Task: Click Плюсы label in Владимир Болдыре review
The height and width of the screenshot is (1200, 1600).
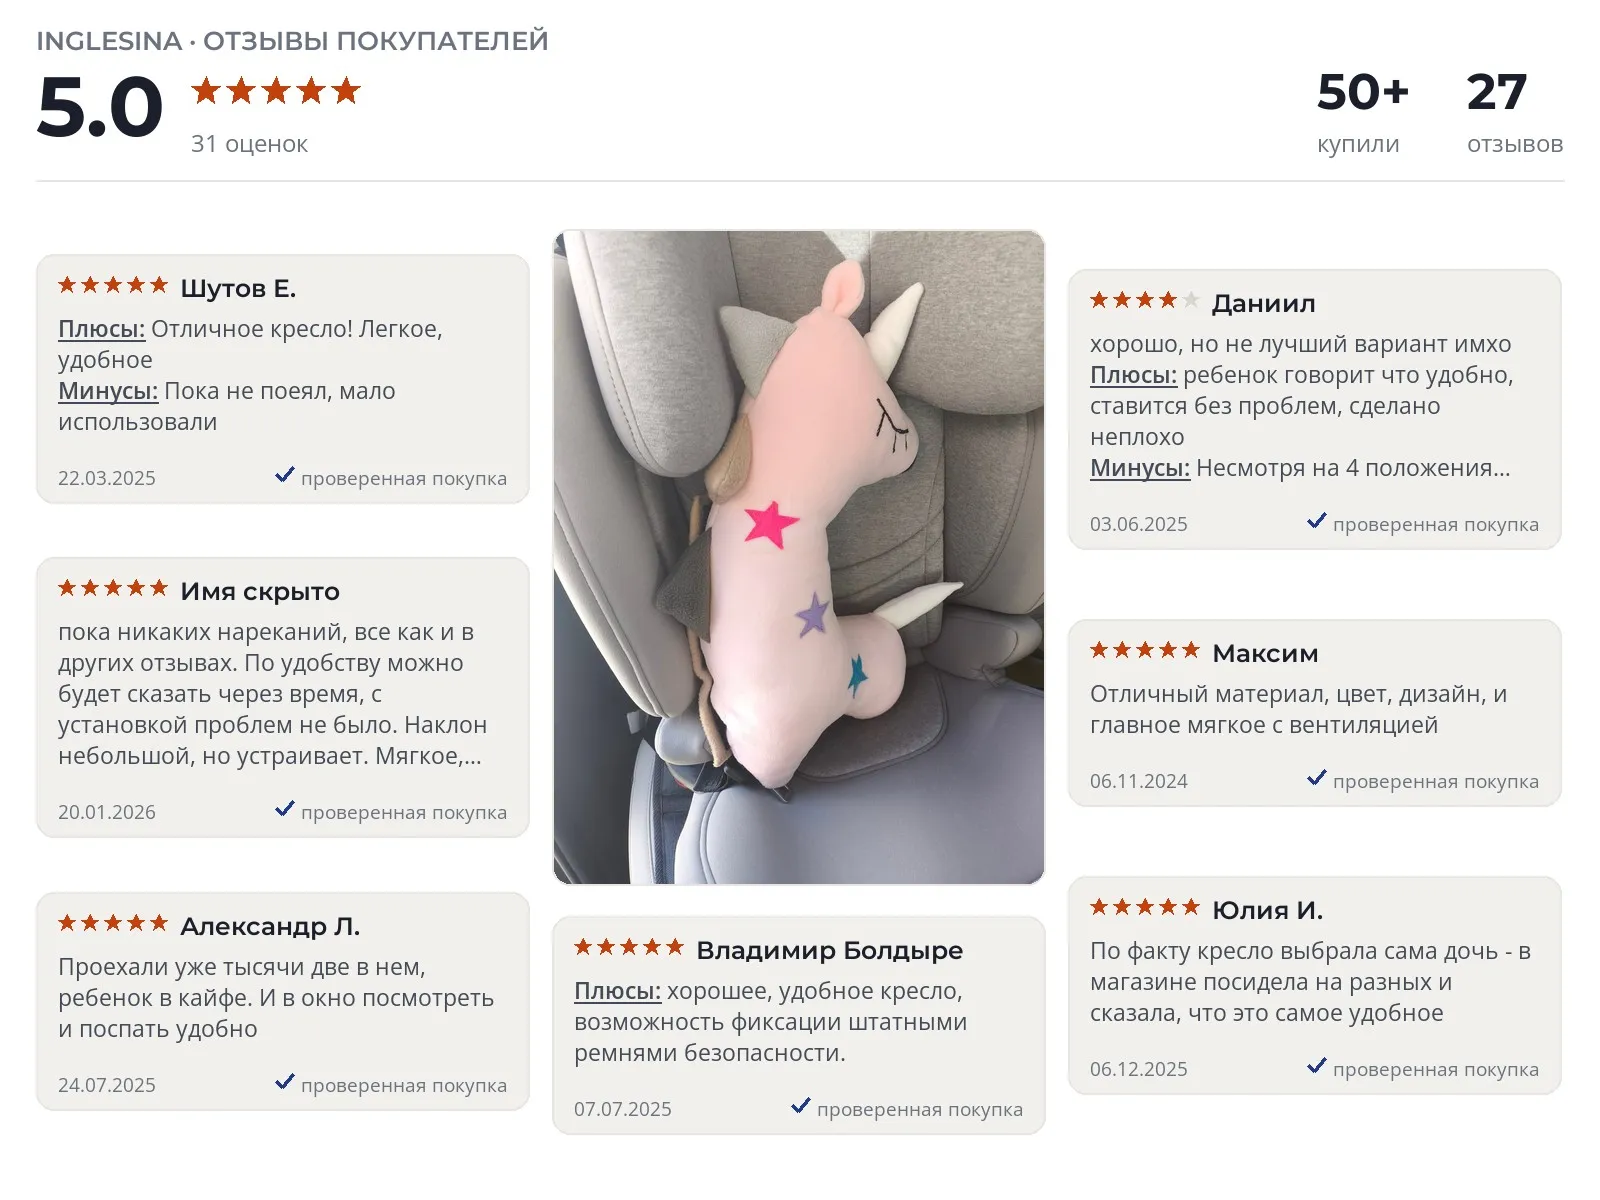Action: click(x=618, y=991)
